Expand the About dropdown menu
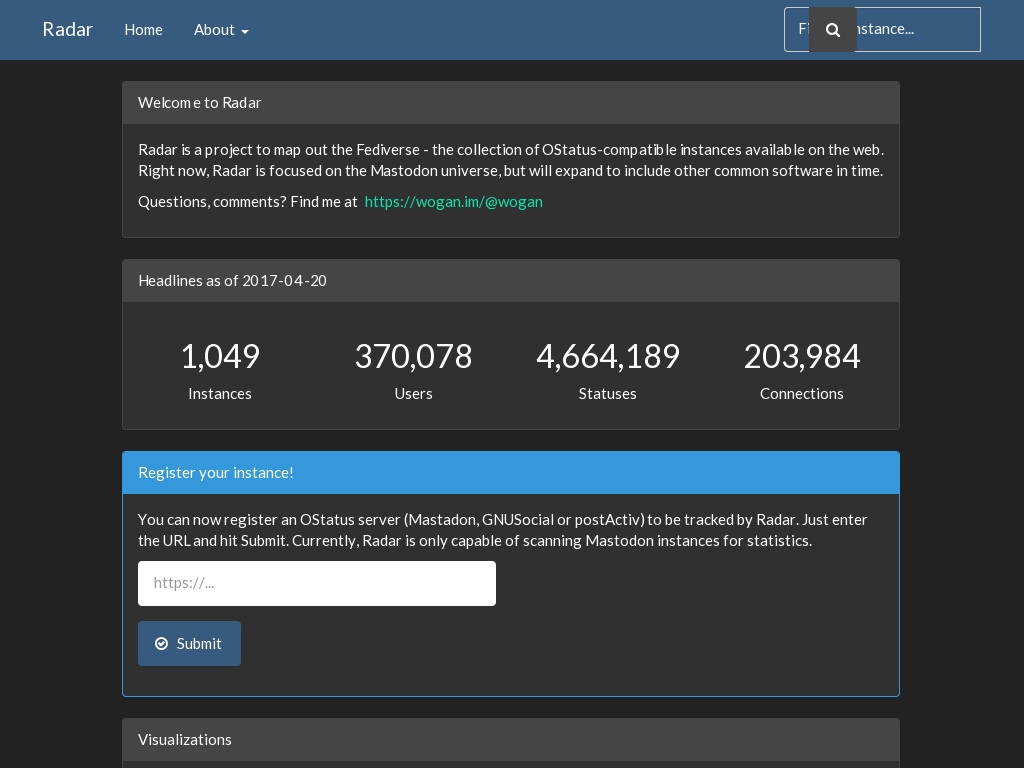1024x768 pixels. tap(221, 29)
